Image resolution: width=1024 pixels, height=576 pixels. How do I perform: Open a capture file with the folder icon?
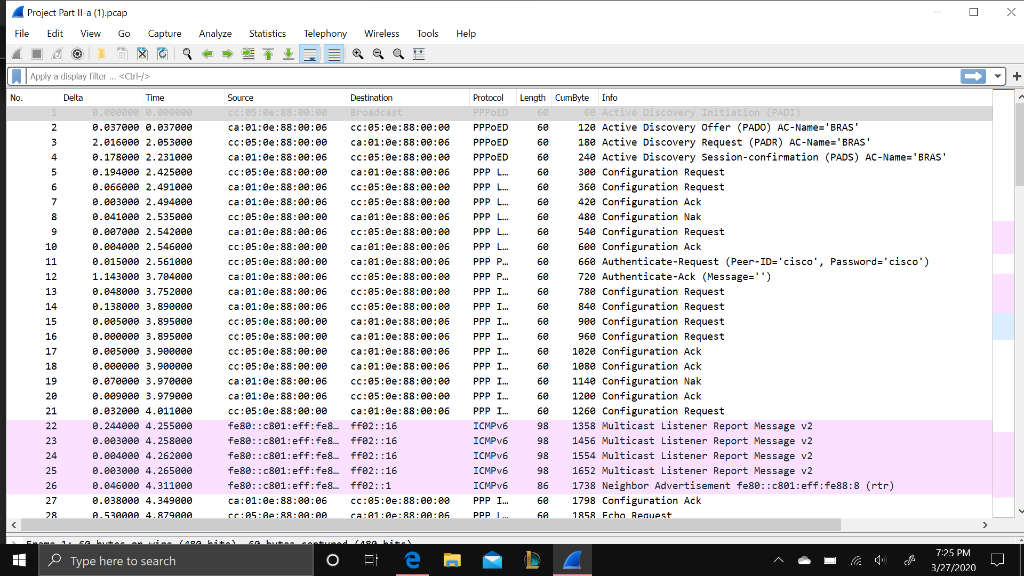coord(102,54)
